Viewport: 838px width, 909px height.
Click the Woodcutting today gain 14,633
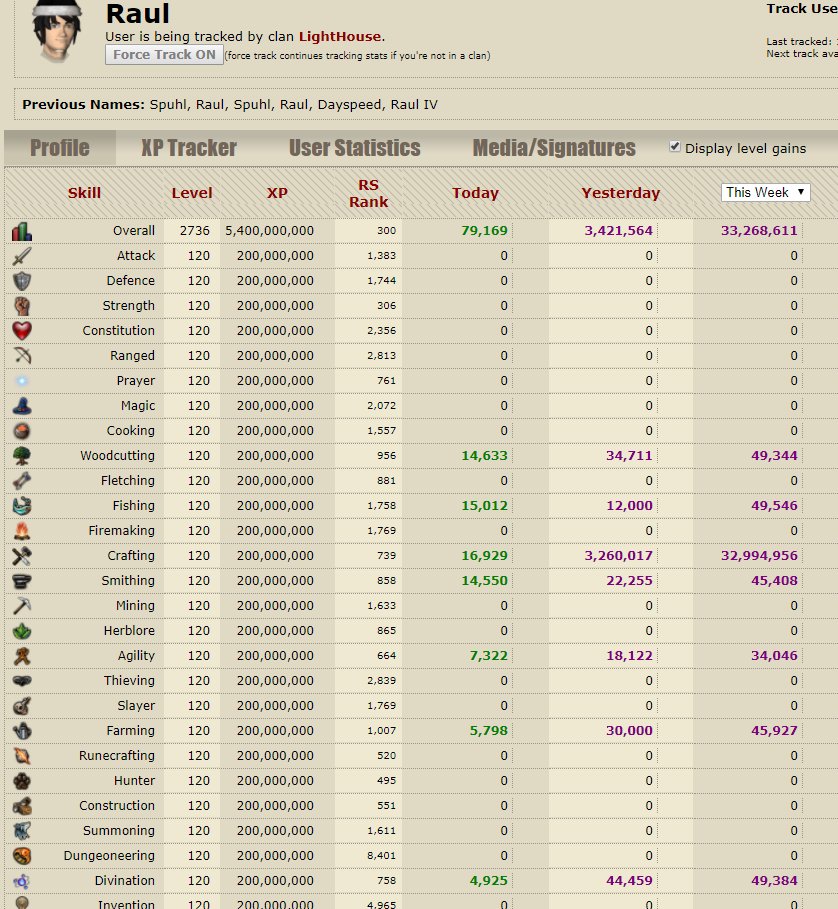click(484, 456)
